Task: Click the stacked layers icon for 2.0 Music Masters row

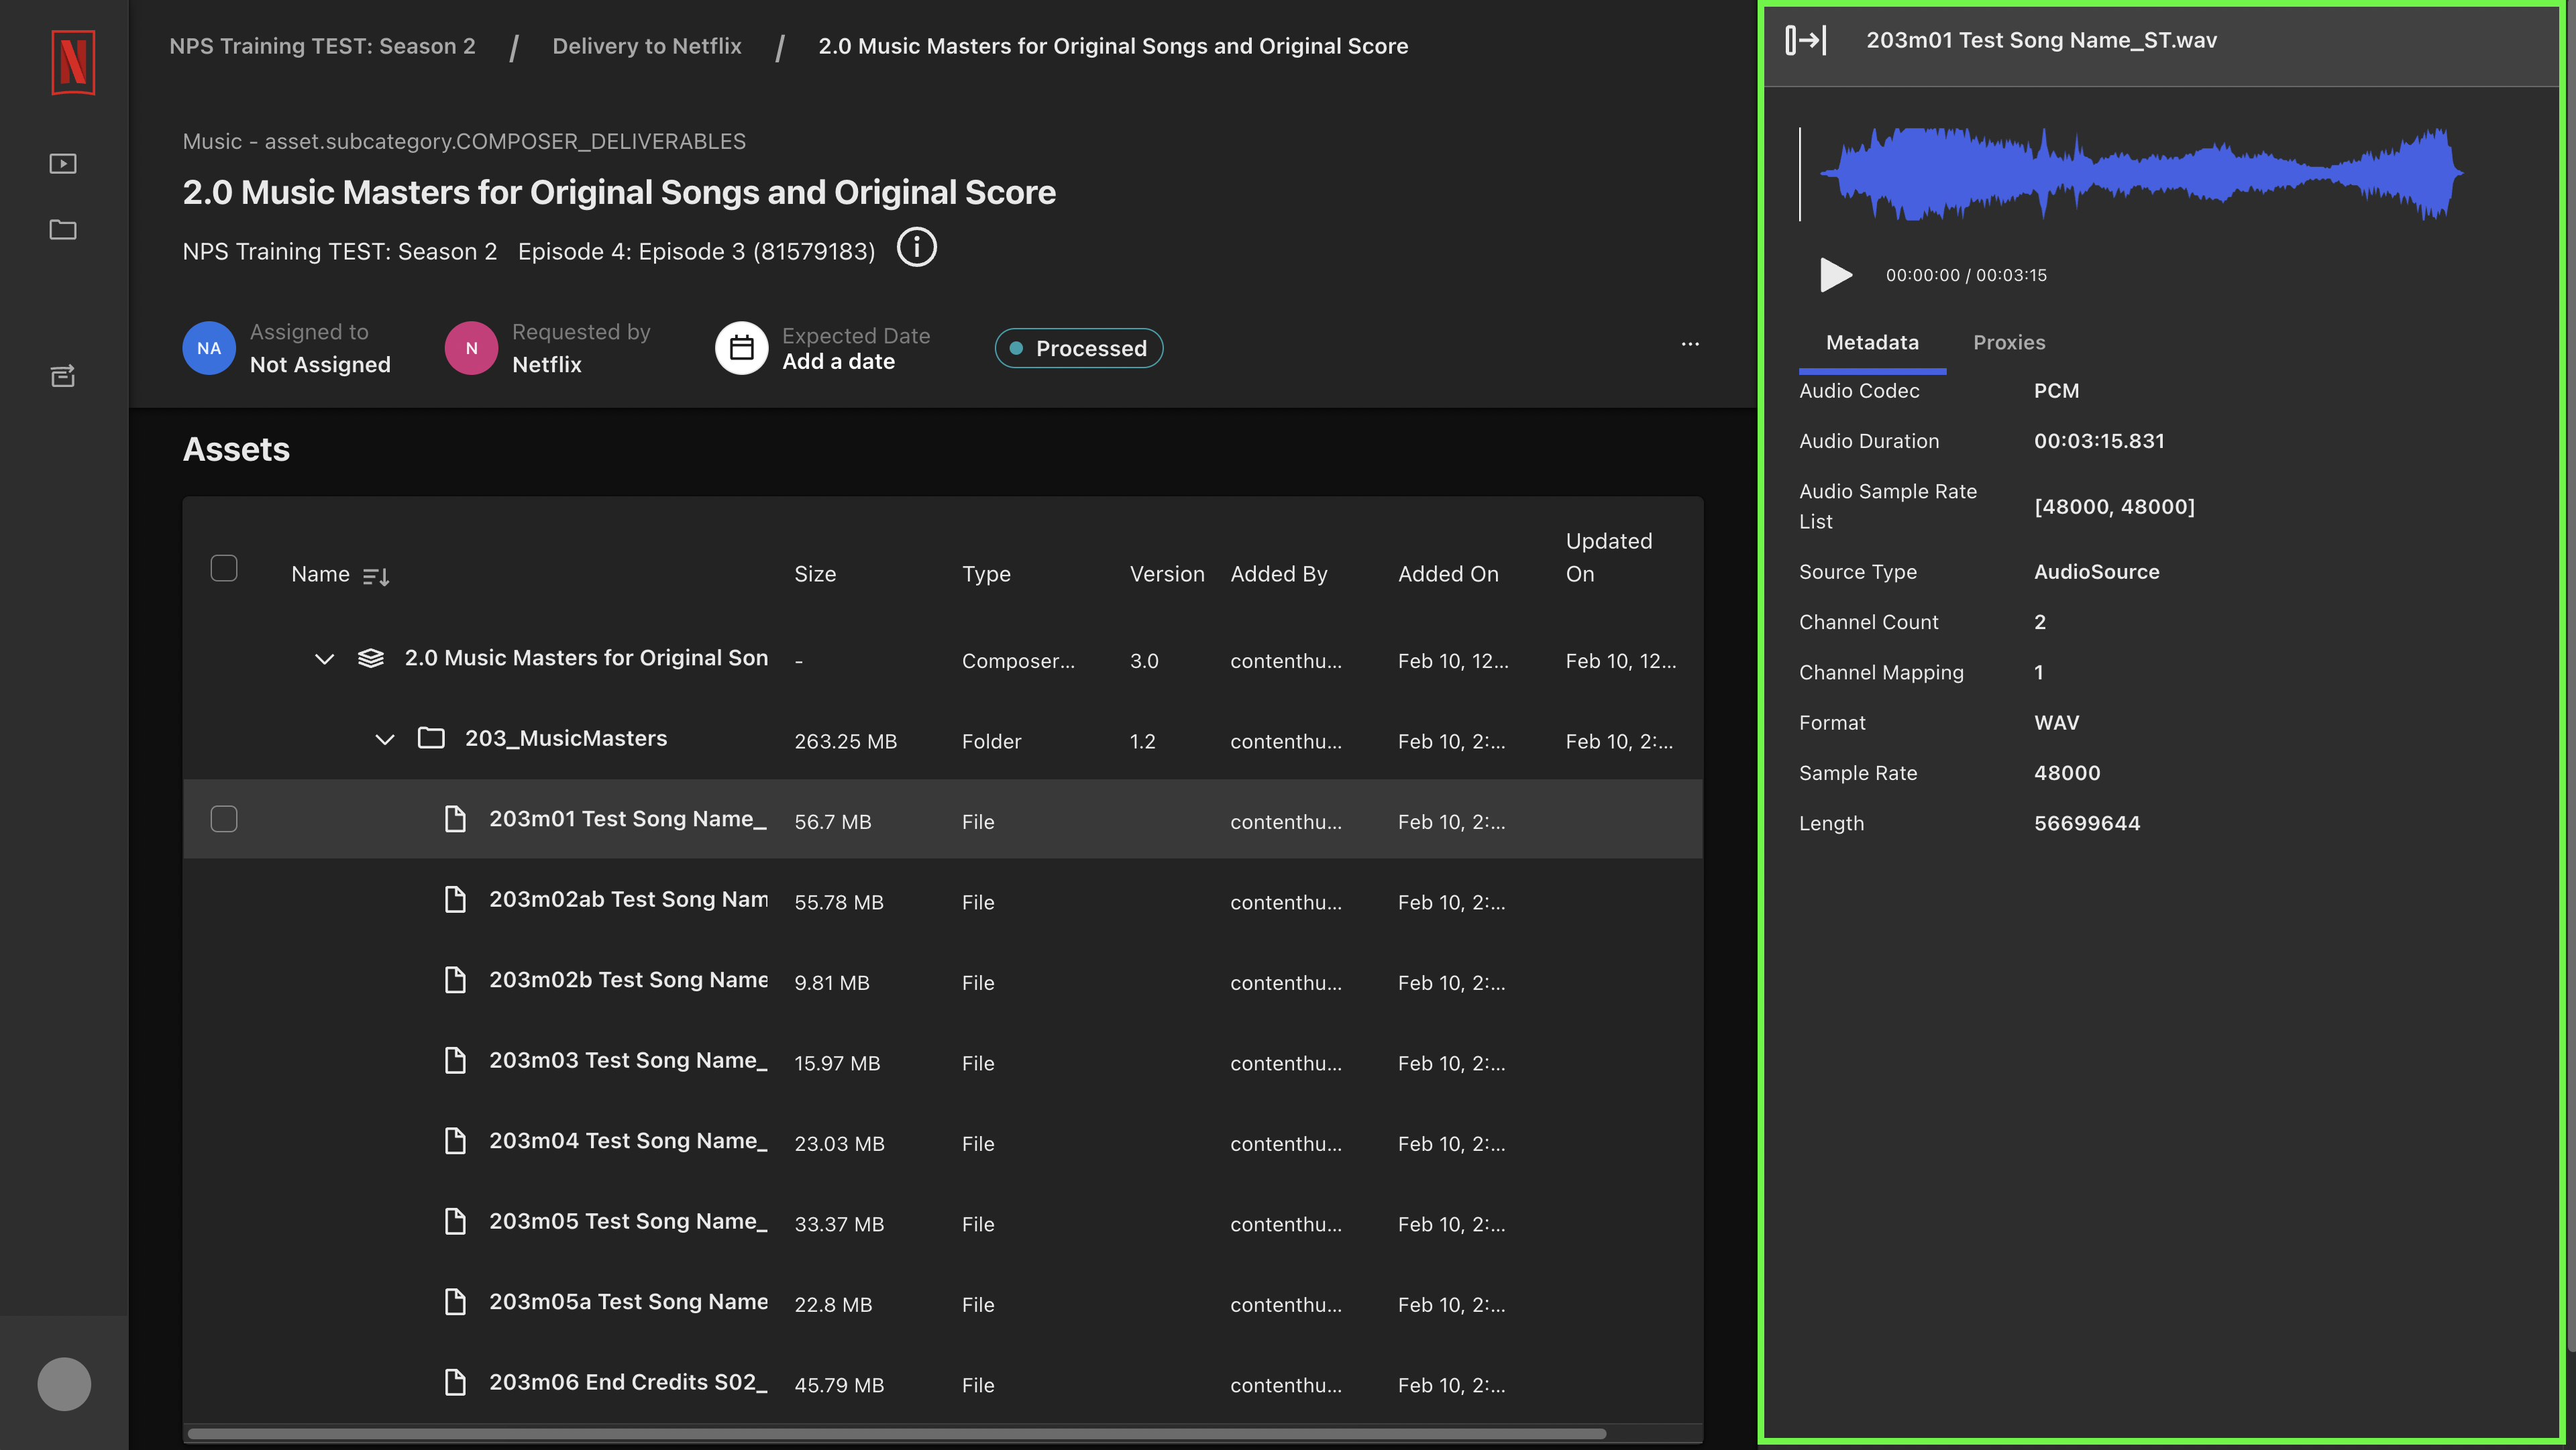Action: point(371,658)
